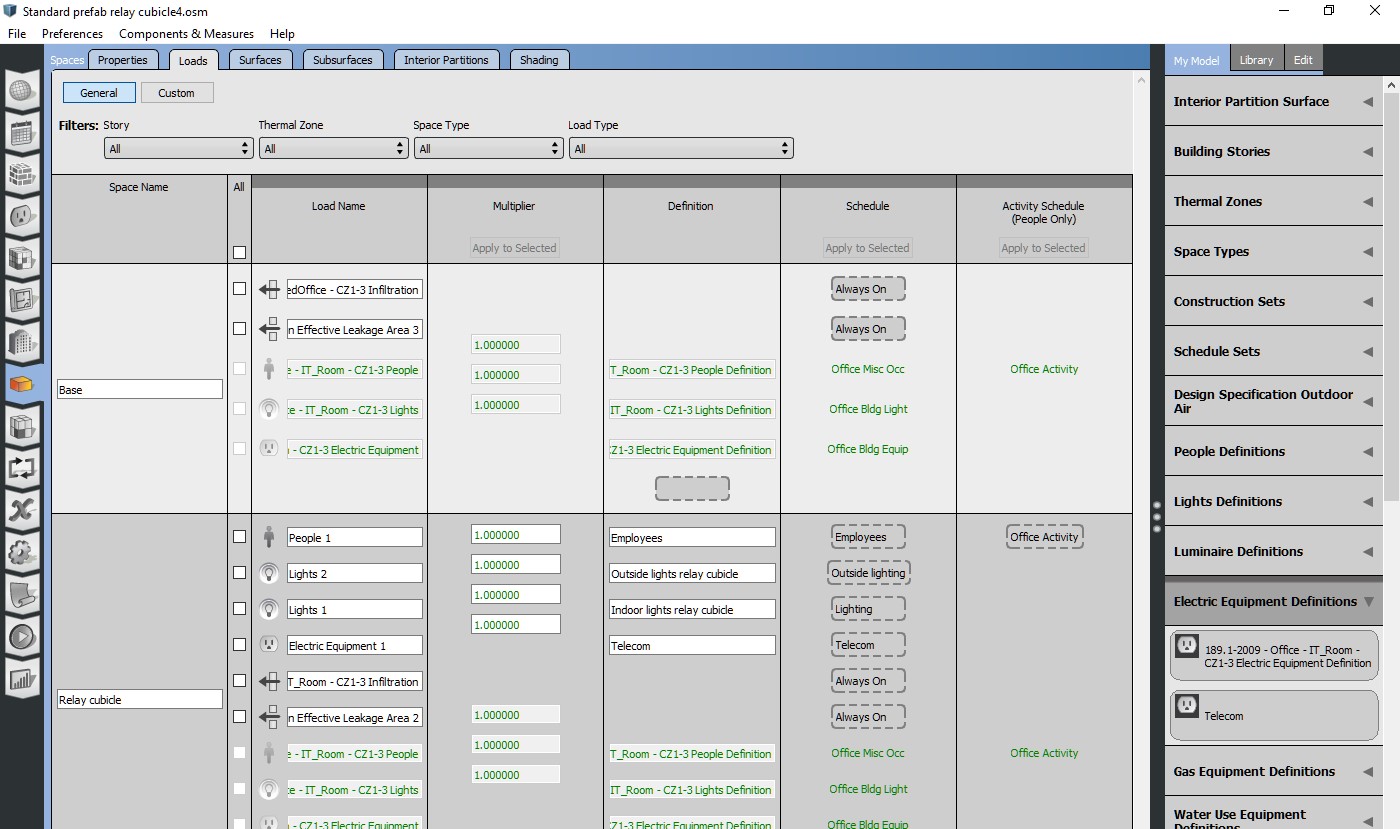This screenshot has height=829, width=1400.
Task: Open the Site tab in left sidebar
Action: 21,92
